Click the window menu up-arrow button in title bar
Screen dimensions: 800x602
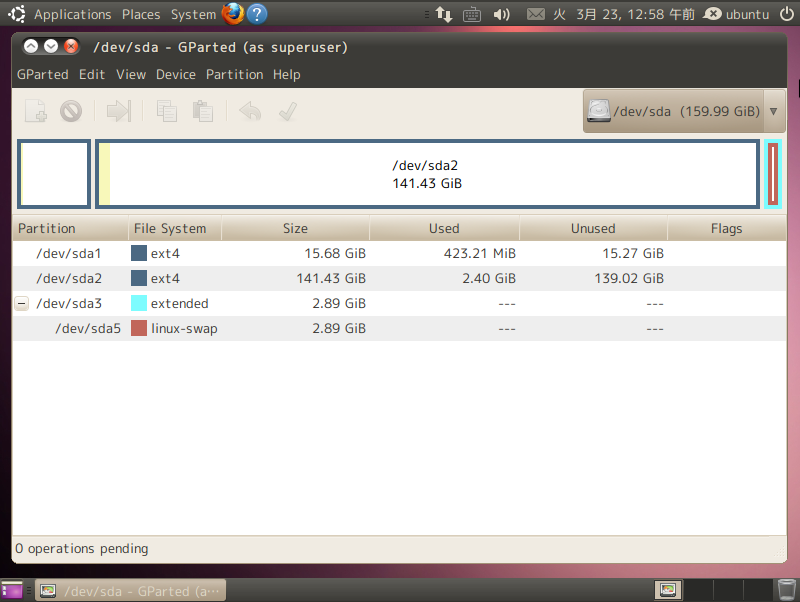pyautogui.click(x=31, y=46)
